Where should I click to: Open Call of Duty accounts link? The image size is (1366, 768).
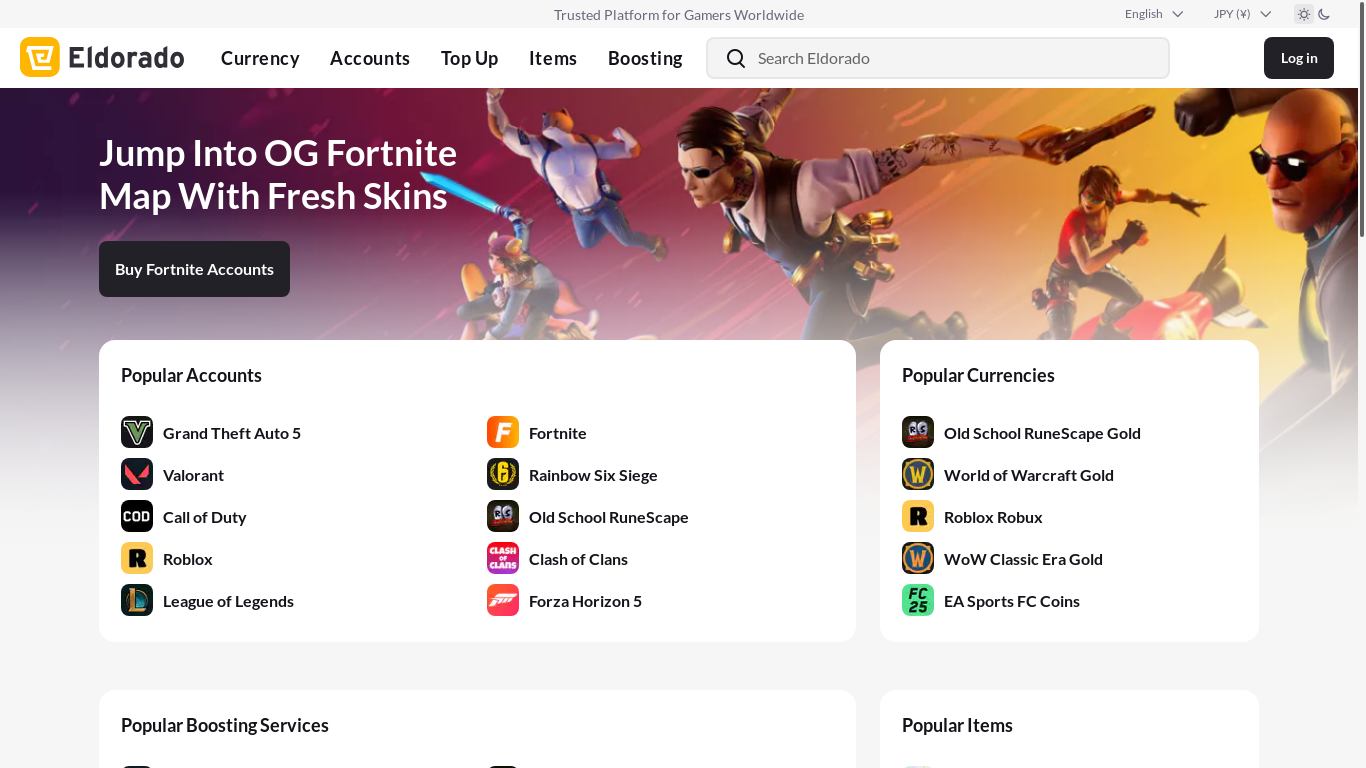pyautogui.click(x=204, y=517)
